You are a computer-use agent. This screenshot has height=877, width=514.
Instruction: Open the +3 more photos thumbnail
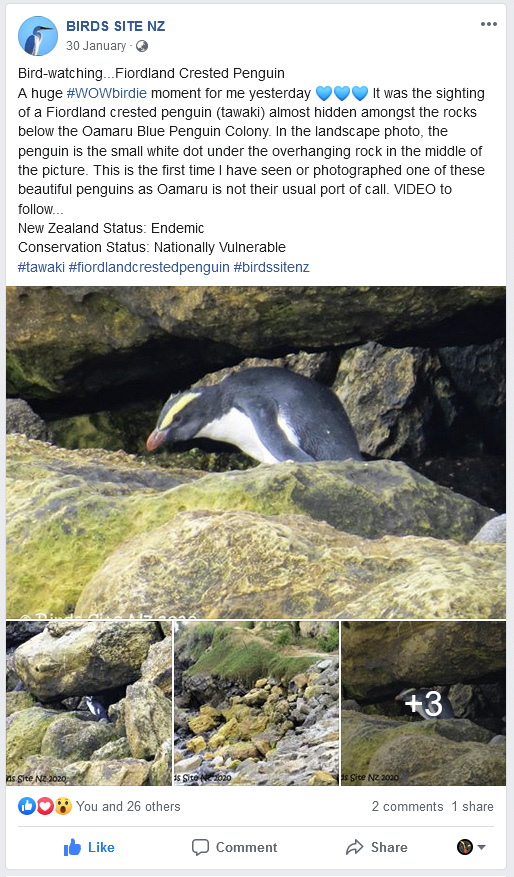(423, 703)
